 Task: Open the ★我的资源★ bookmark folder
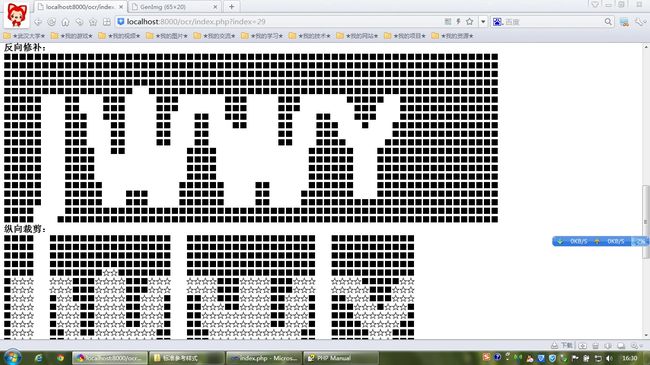(452, 36)
